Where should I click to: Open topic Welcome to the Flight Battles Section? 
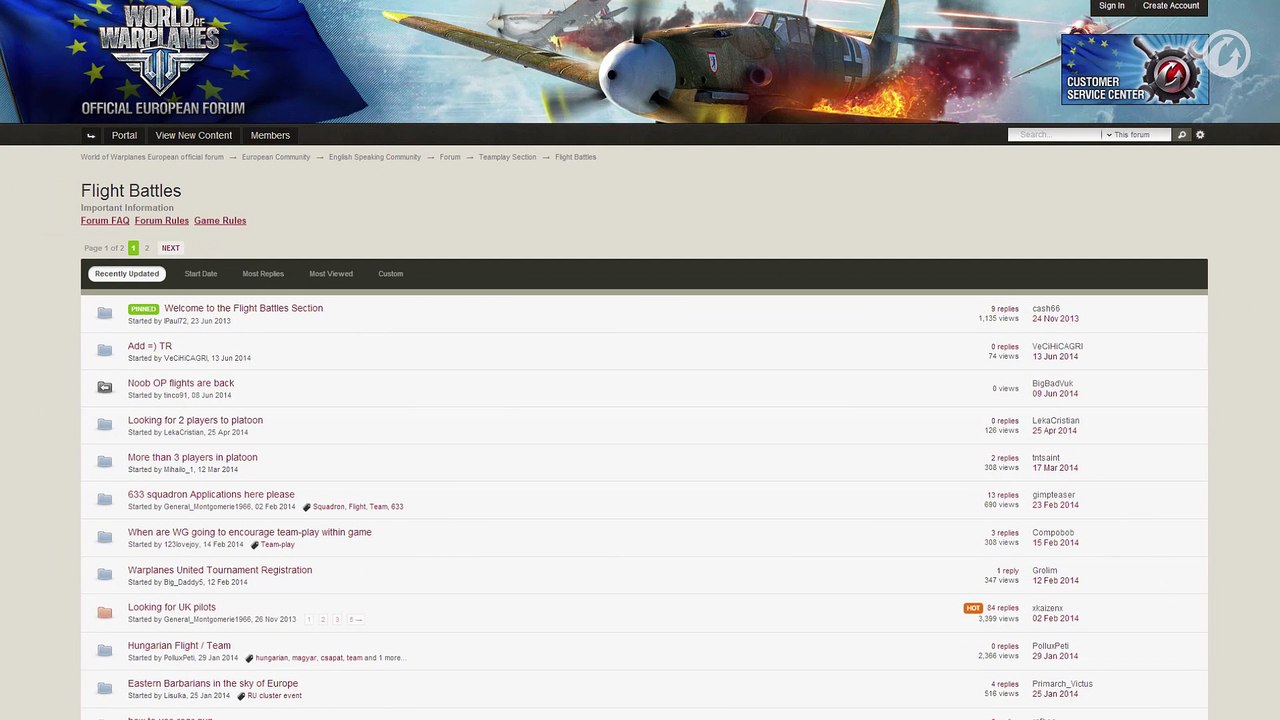point(244,308)
